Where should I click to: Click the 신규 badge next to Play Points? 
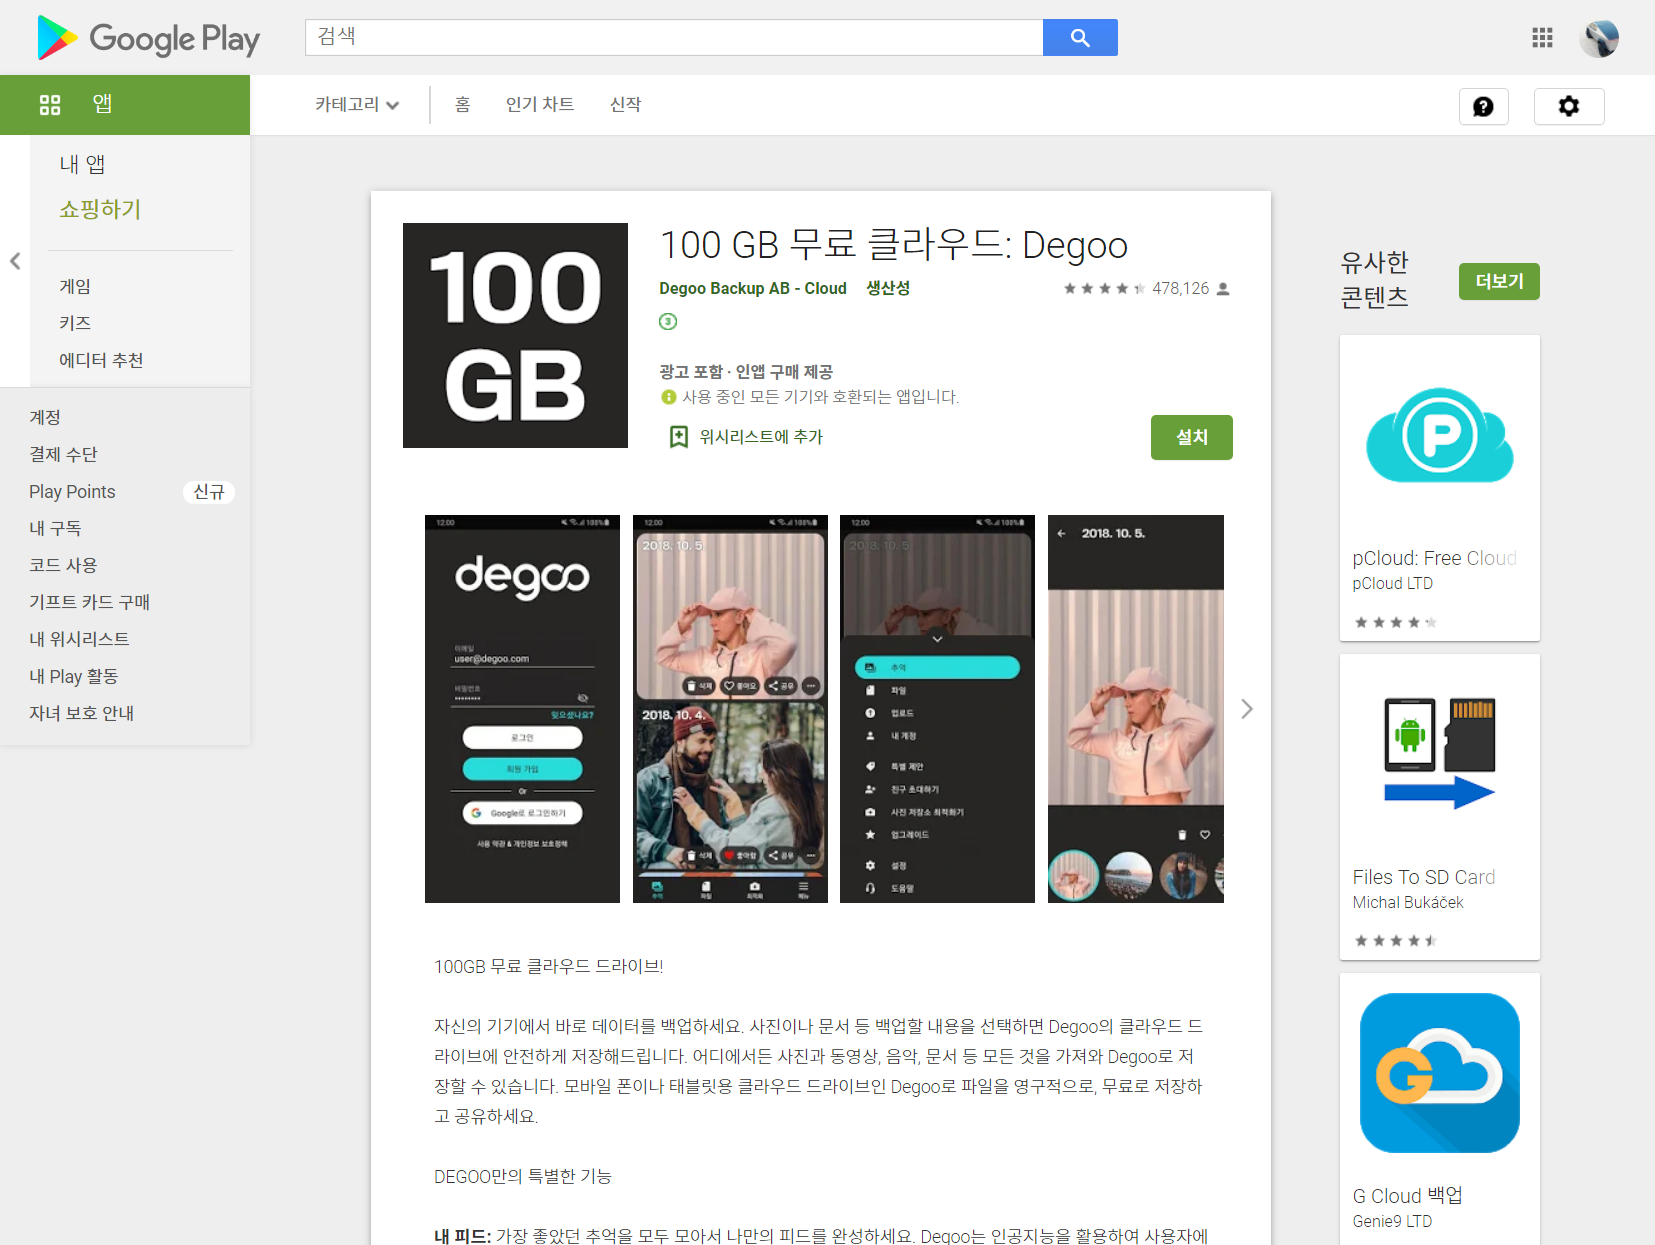tap(209, 492)
